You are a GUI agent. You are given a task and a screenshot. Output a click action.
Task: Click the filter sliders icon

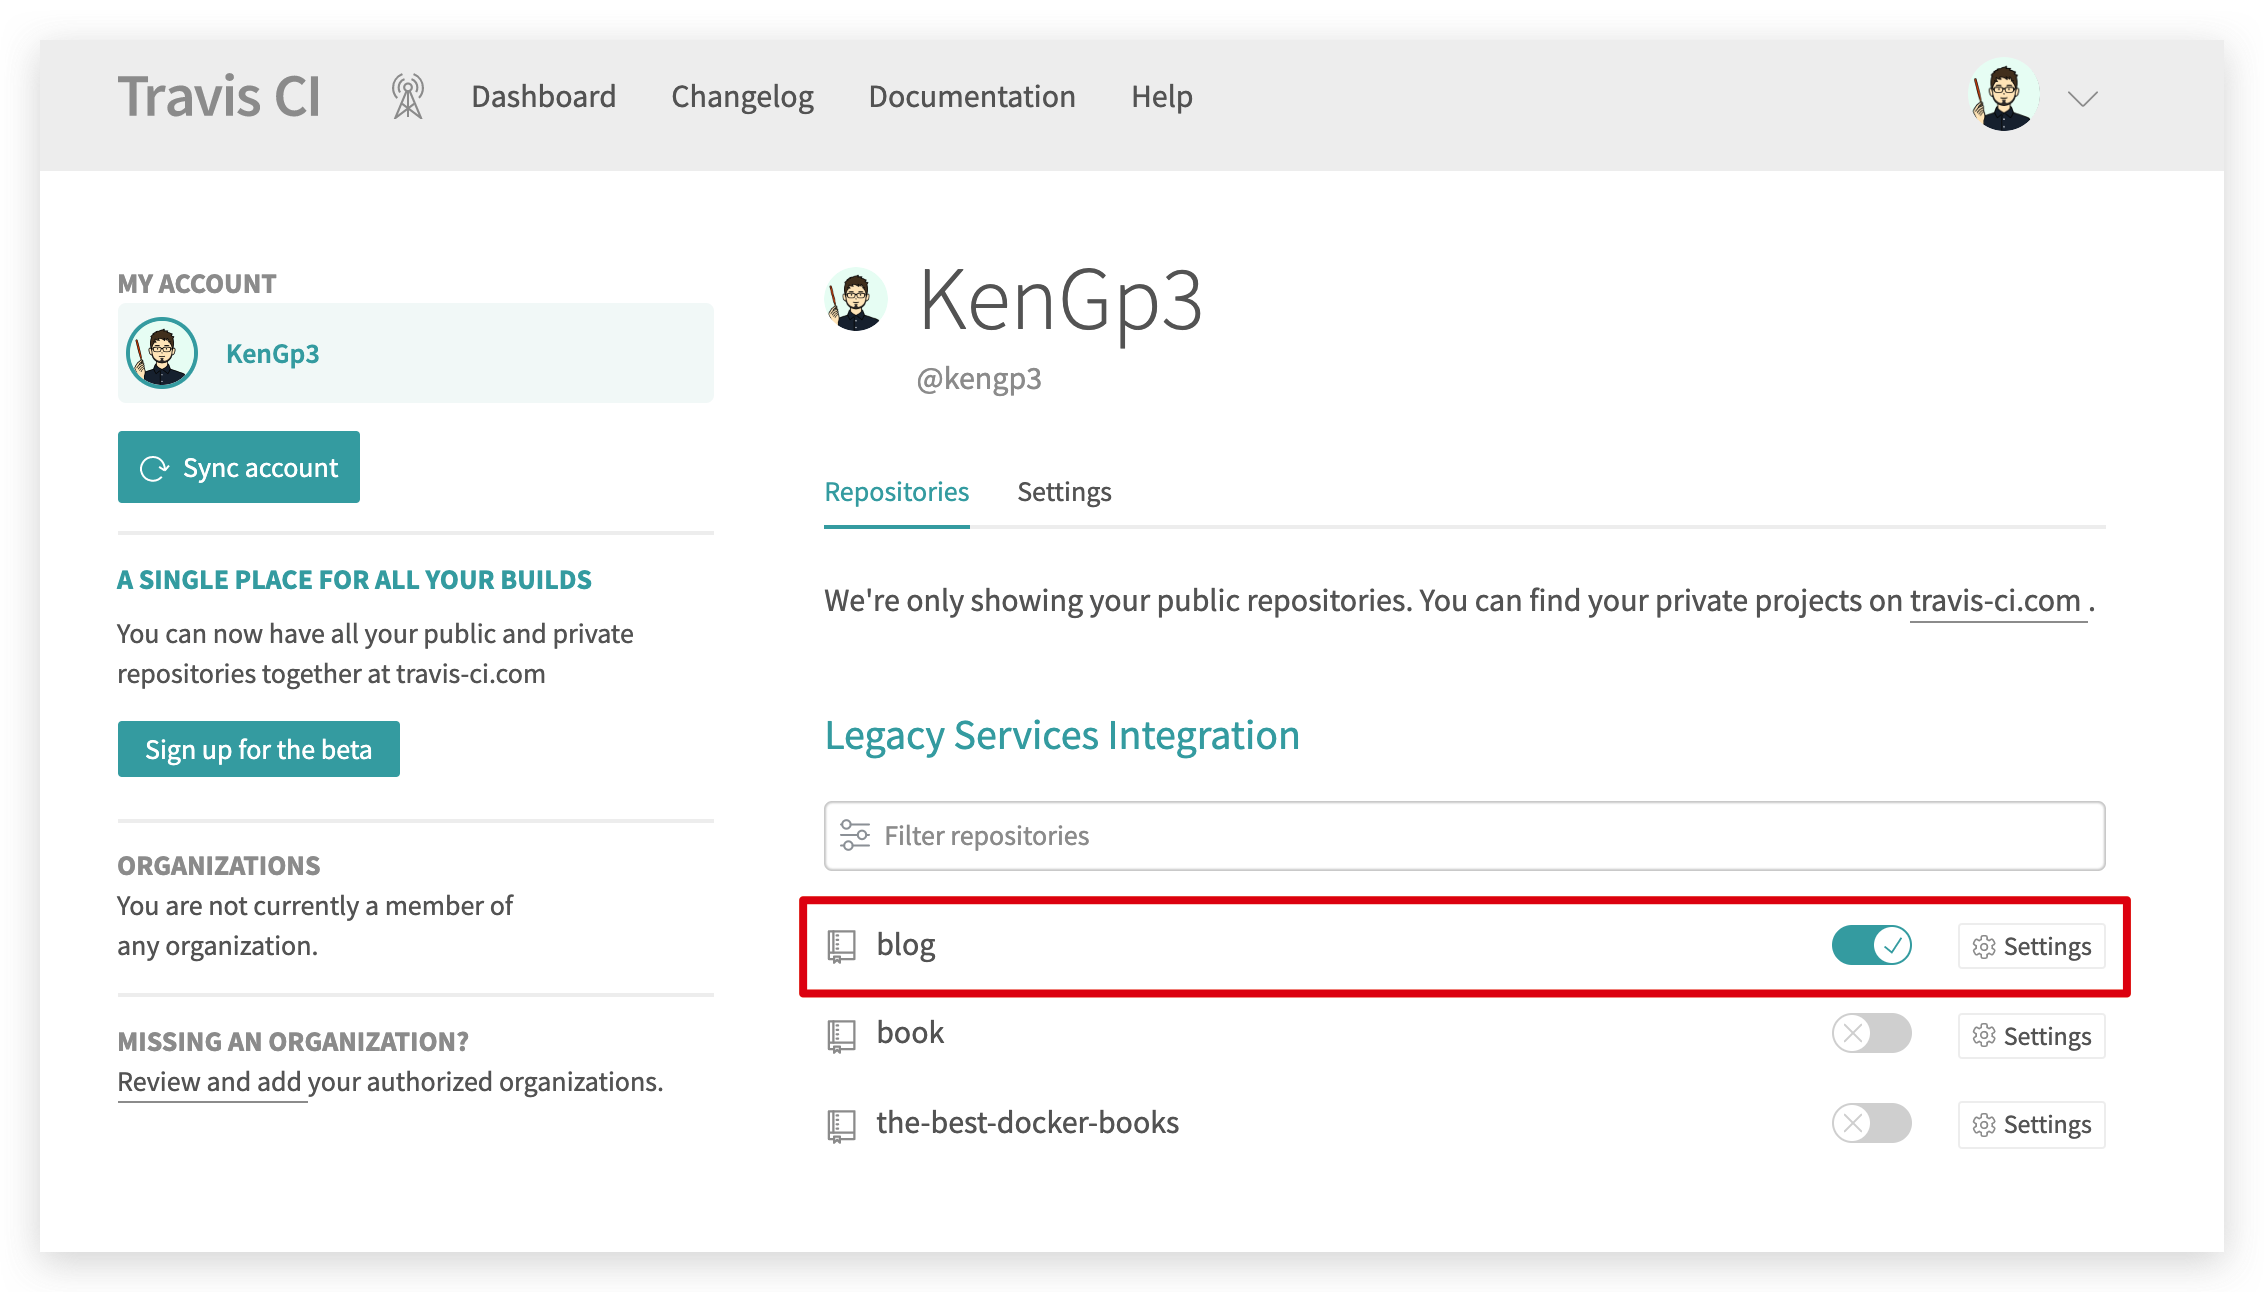point(854,835)
